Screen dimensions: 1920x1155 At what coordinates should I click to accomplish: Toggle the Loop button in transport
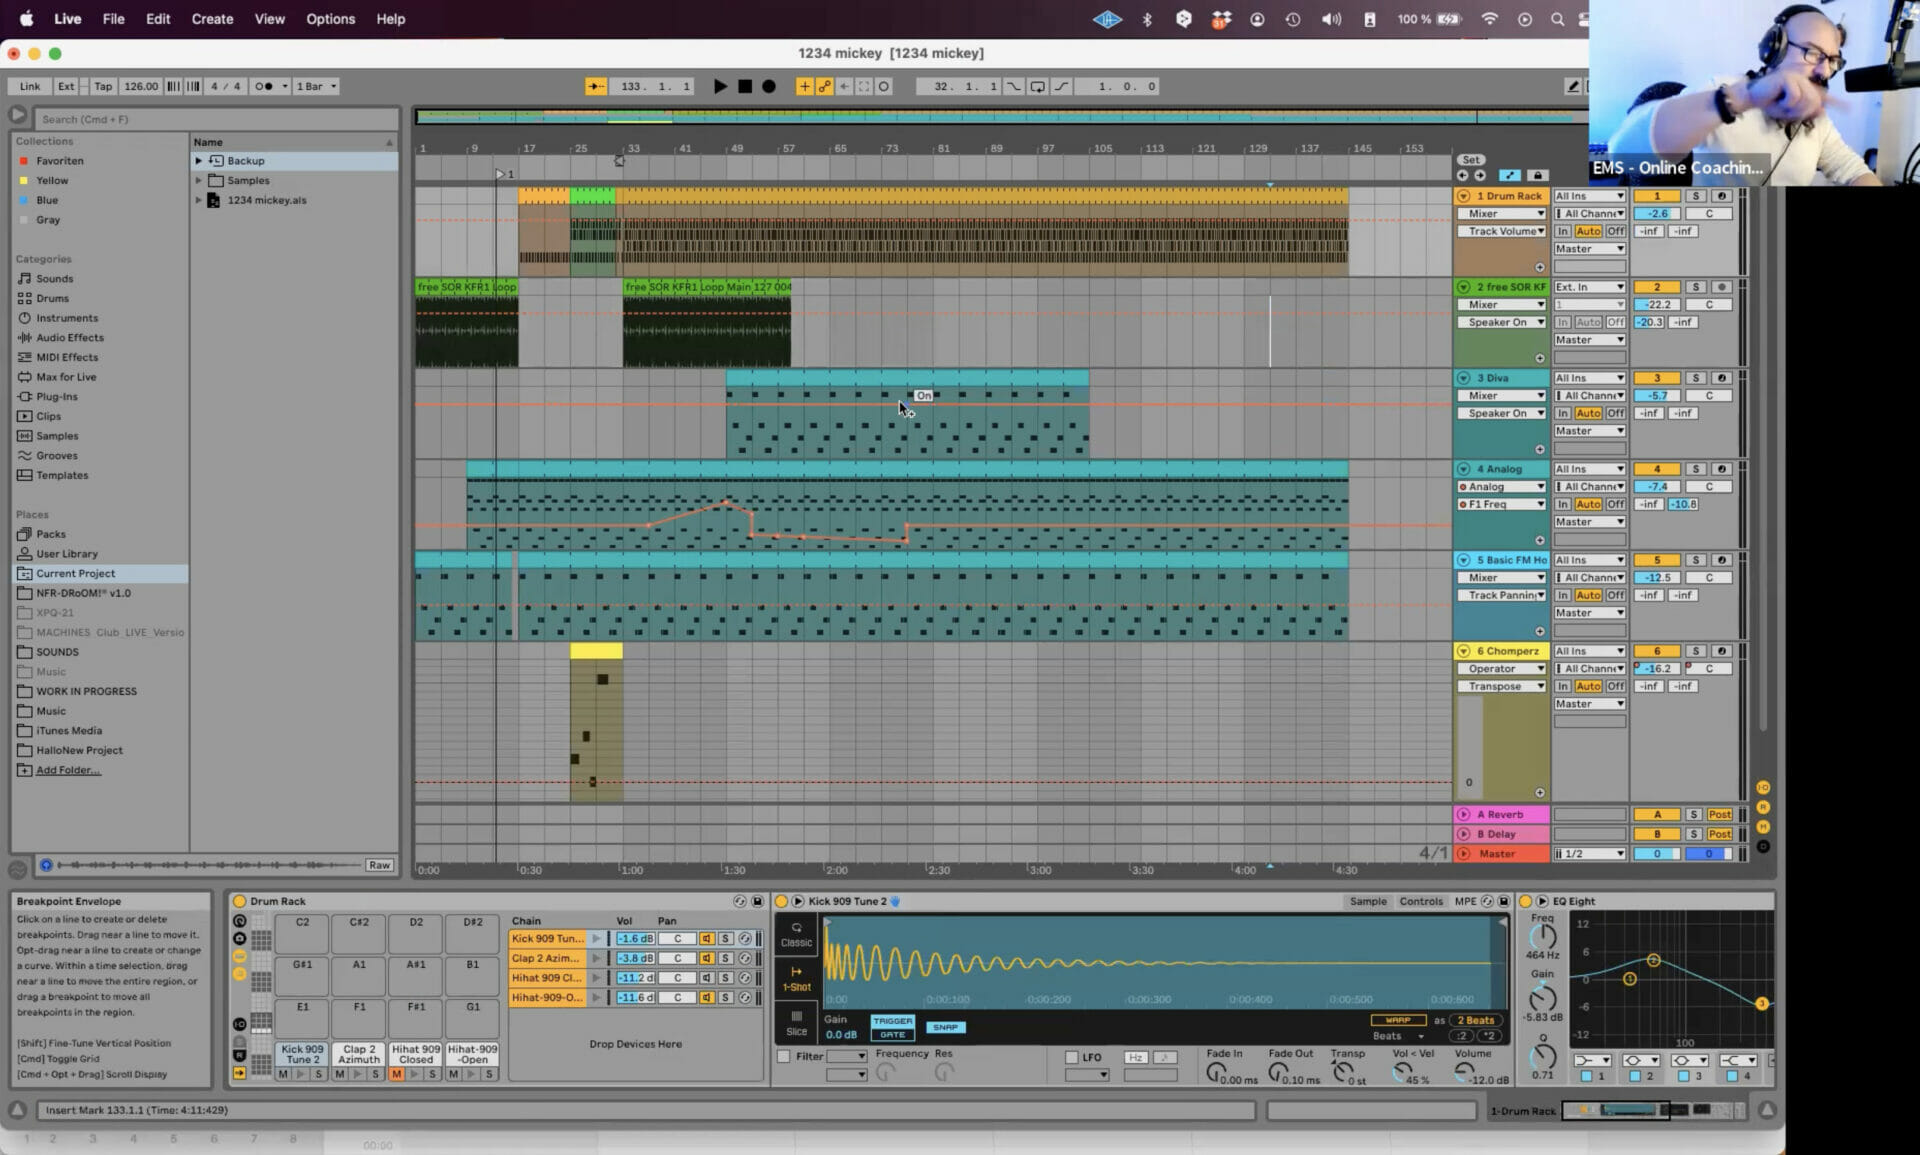pyautogui.click(x=886, y=86)
